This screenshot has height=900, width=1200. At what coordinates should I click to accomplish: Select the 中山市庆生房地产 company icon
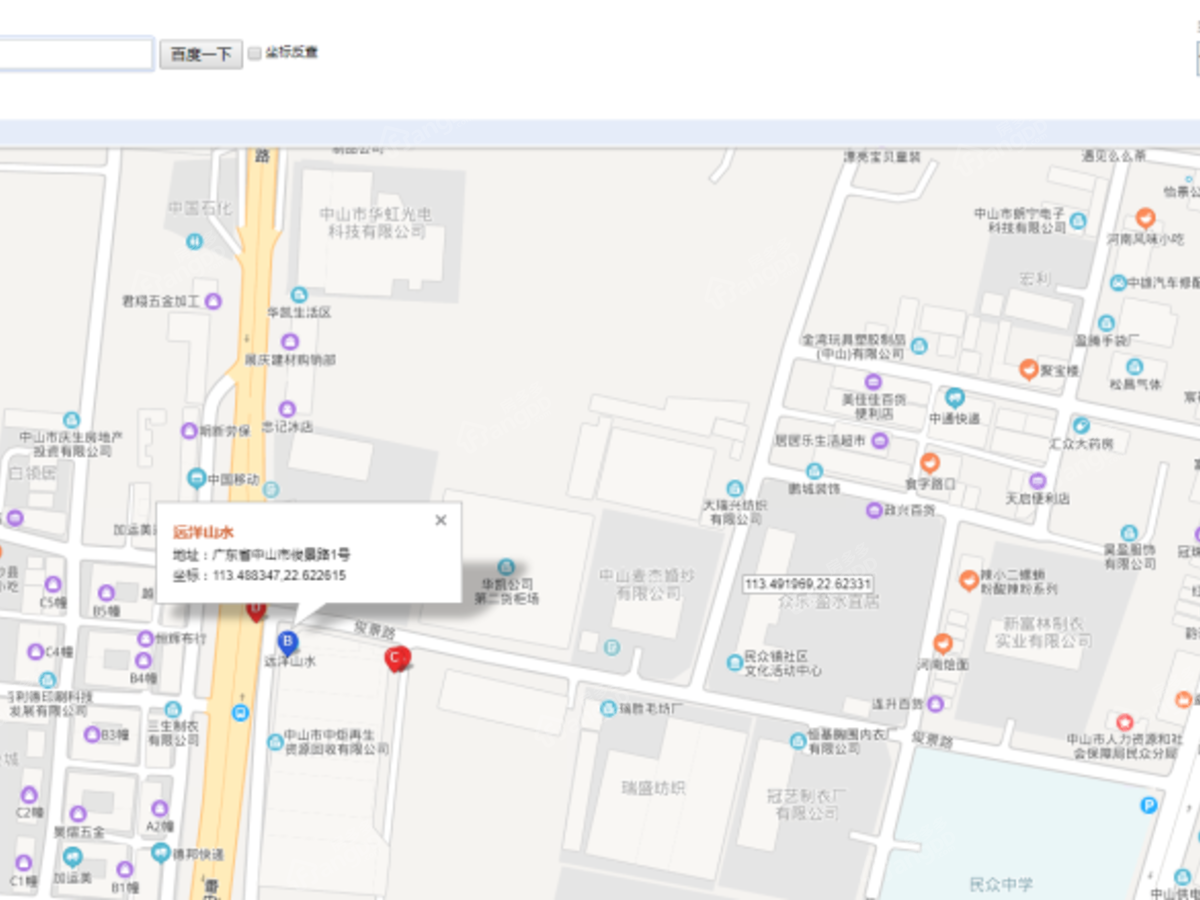click(71, 420)
